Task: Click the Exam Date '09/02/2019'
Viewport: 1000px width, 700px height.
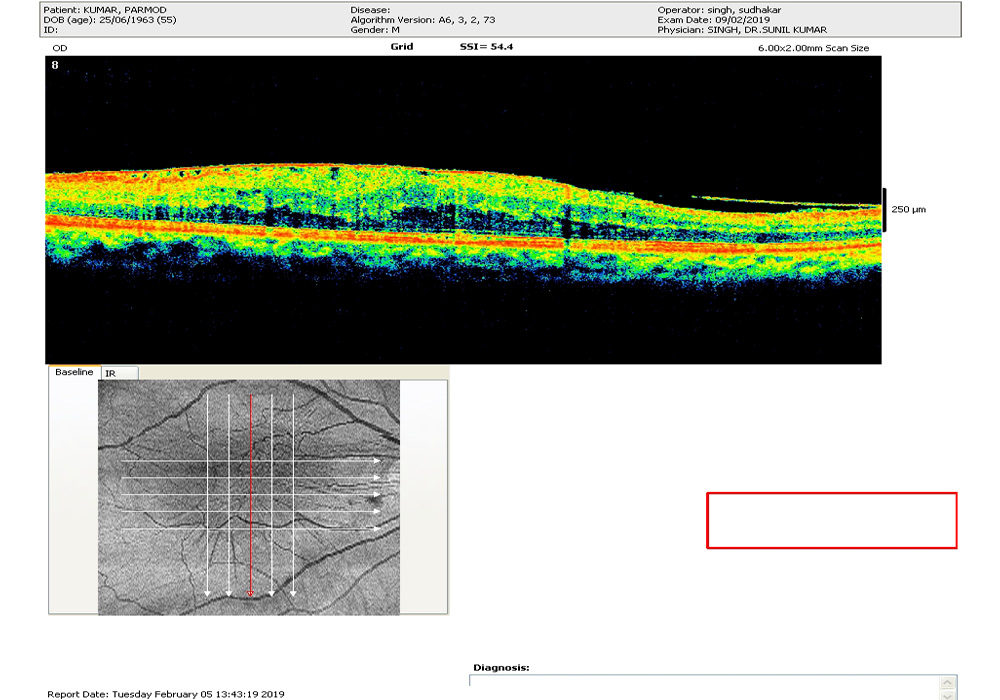Action: tap(742, 20)
